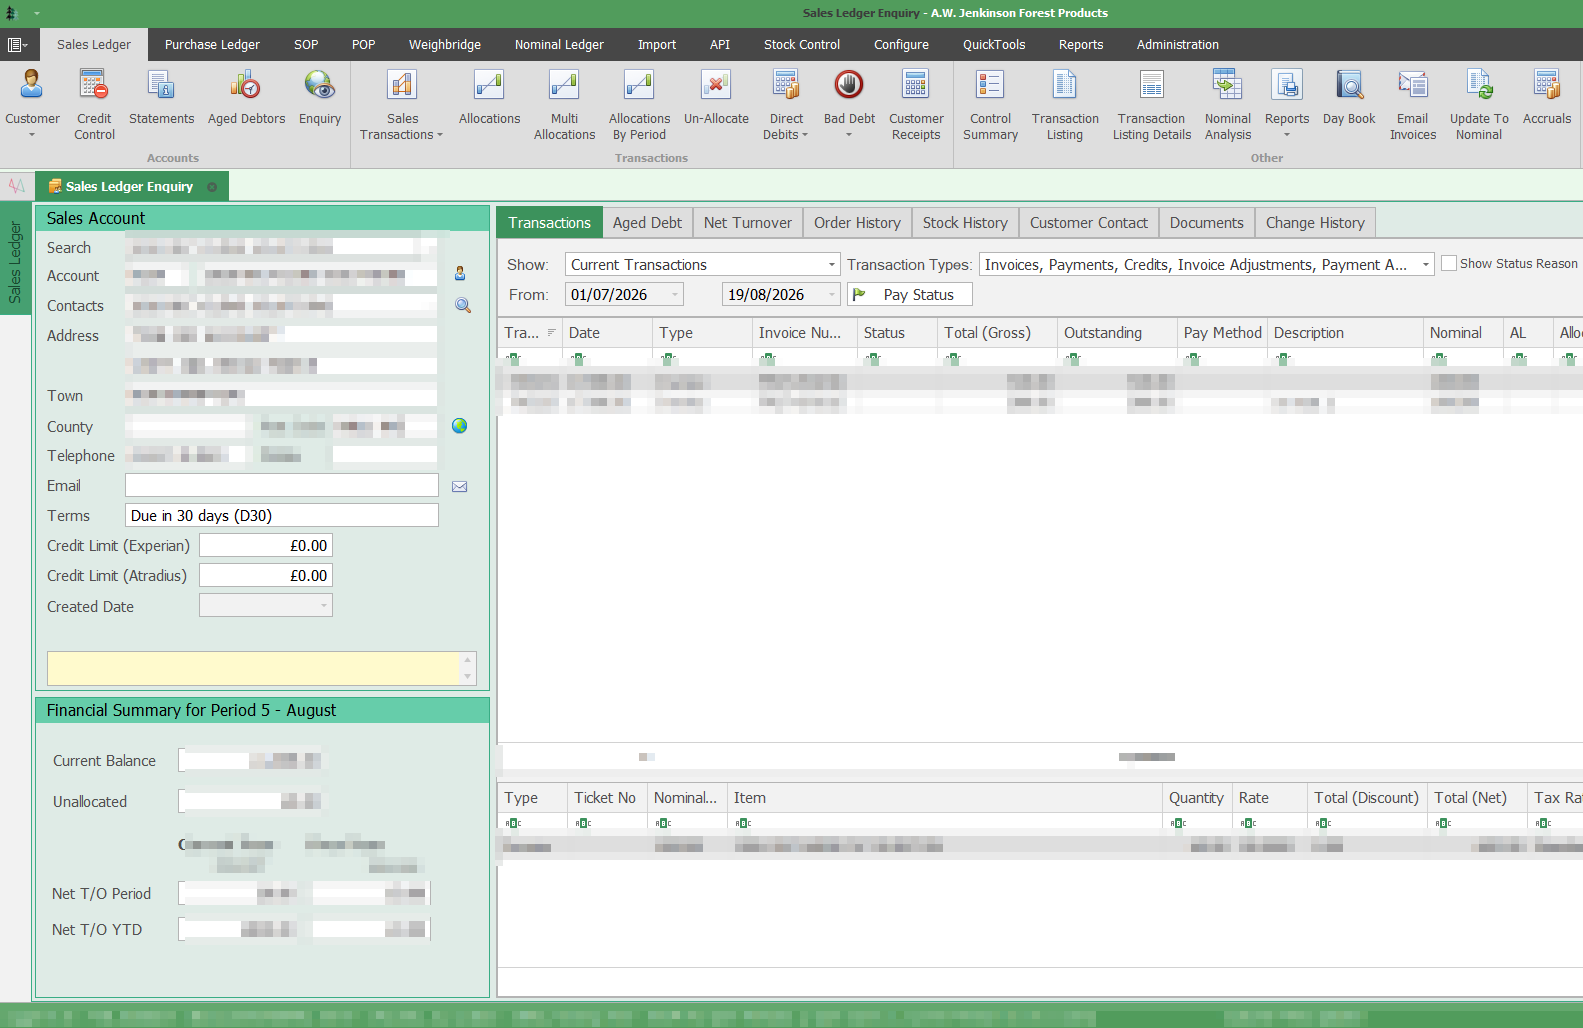Sort by the Outstanding column header
Image resolution: width=1583 pixels, height=1028 pixels.
pyautogui.click(x=1116, y=333)
